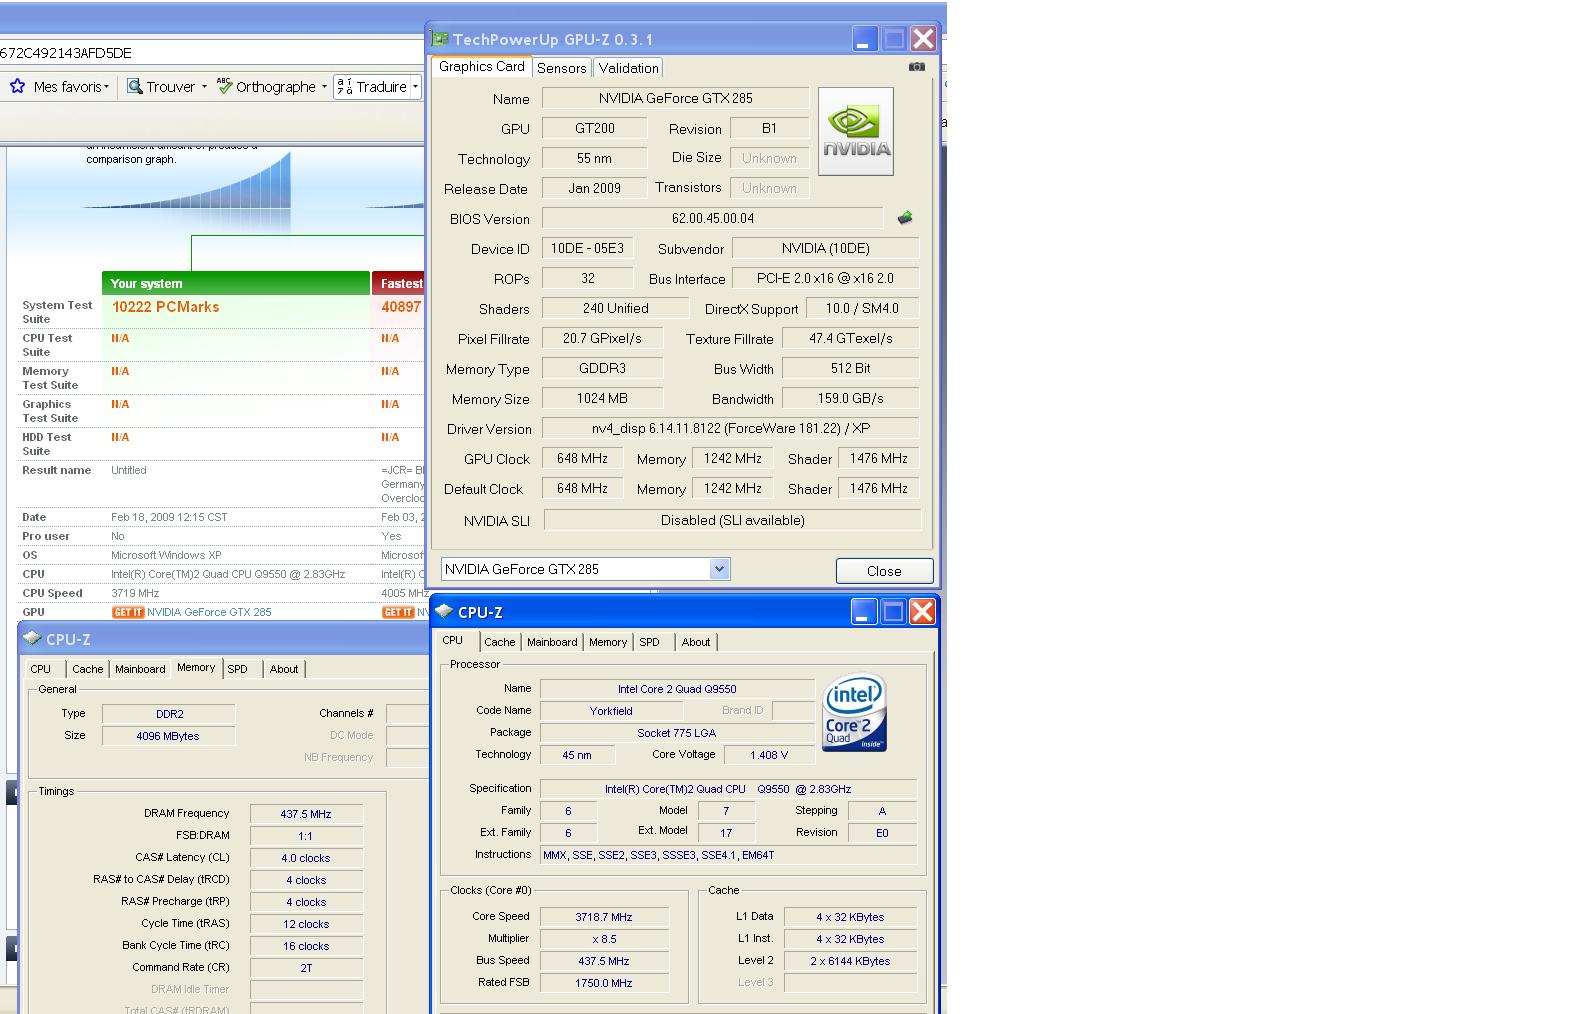Click the NVIDIA SLI status field
Screen dimensions: 1575x1014
coord(732,520)
